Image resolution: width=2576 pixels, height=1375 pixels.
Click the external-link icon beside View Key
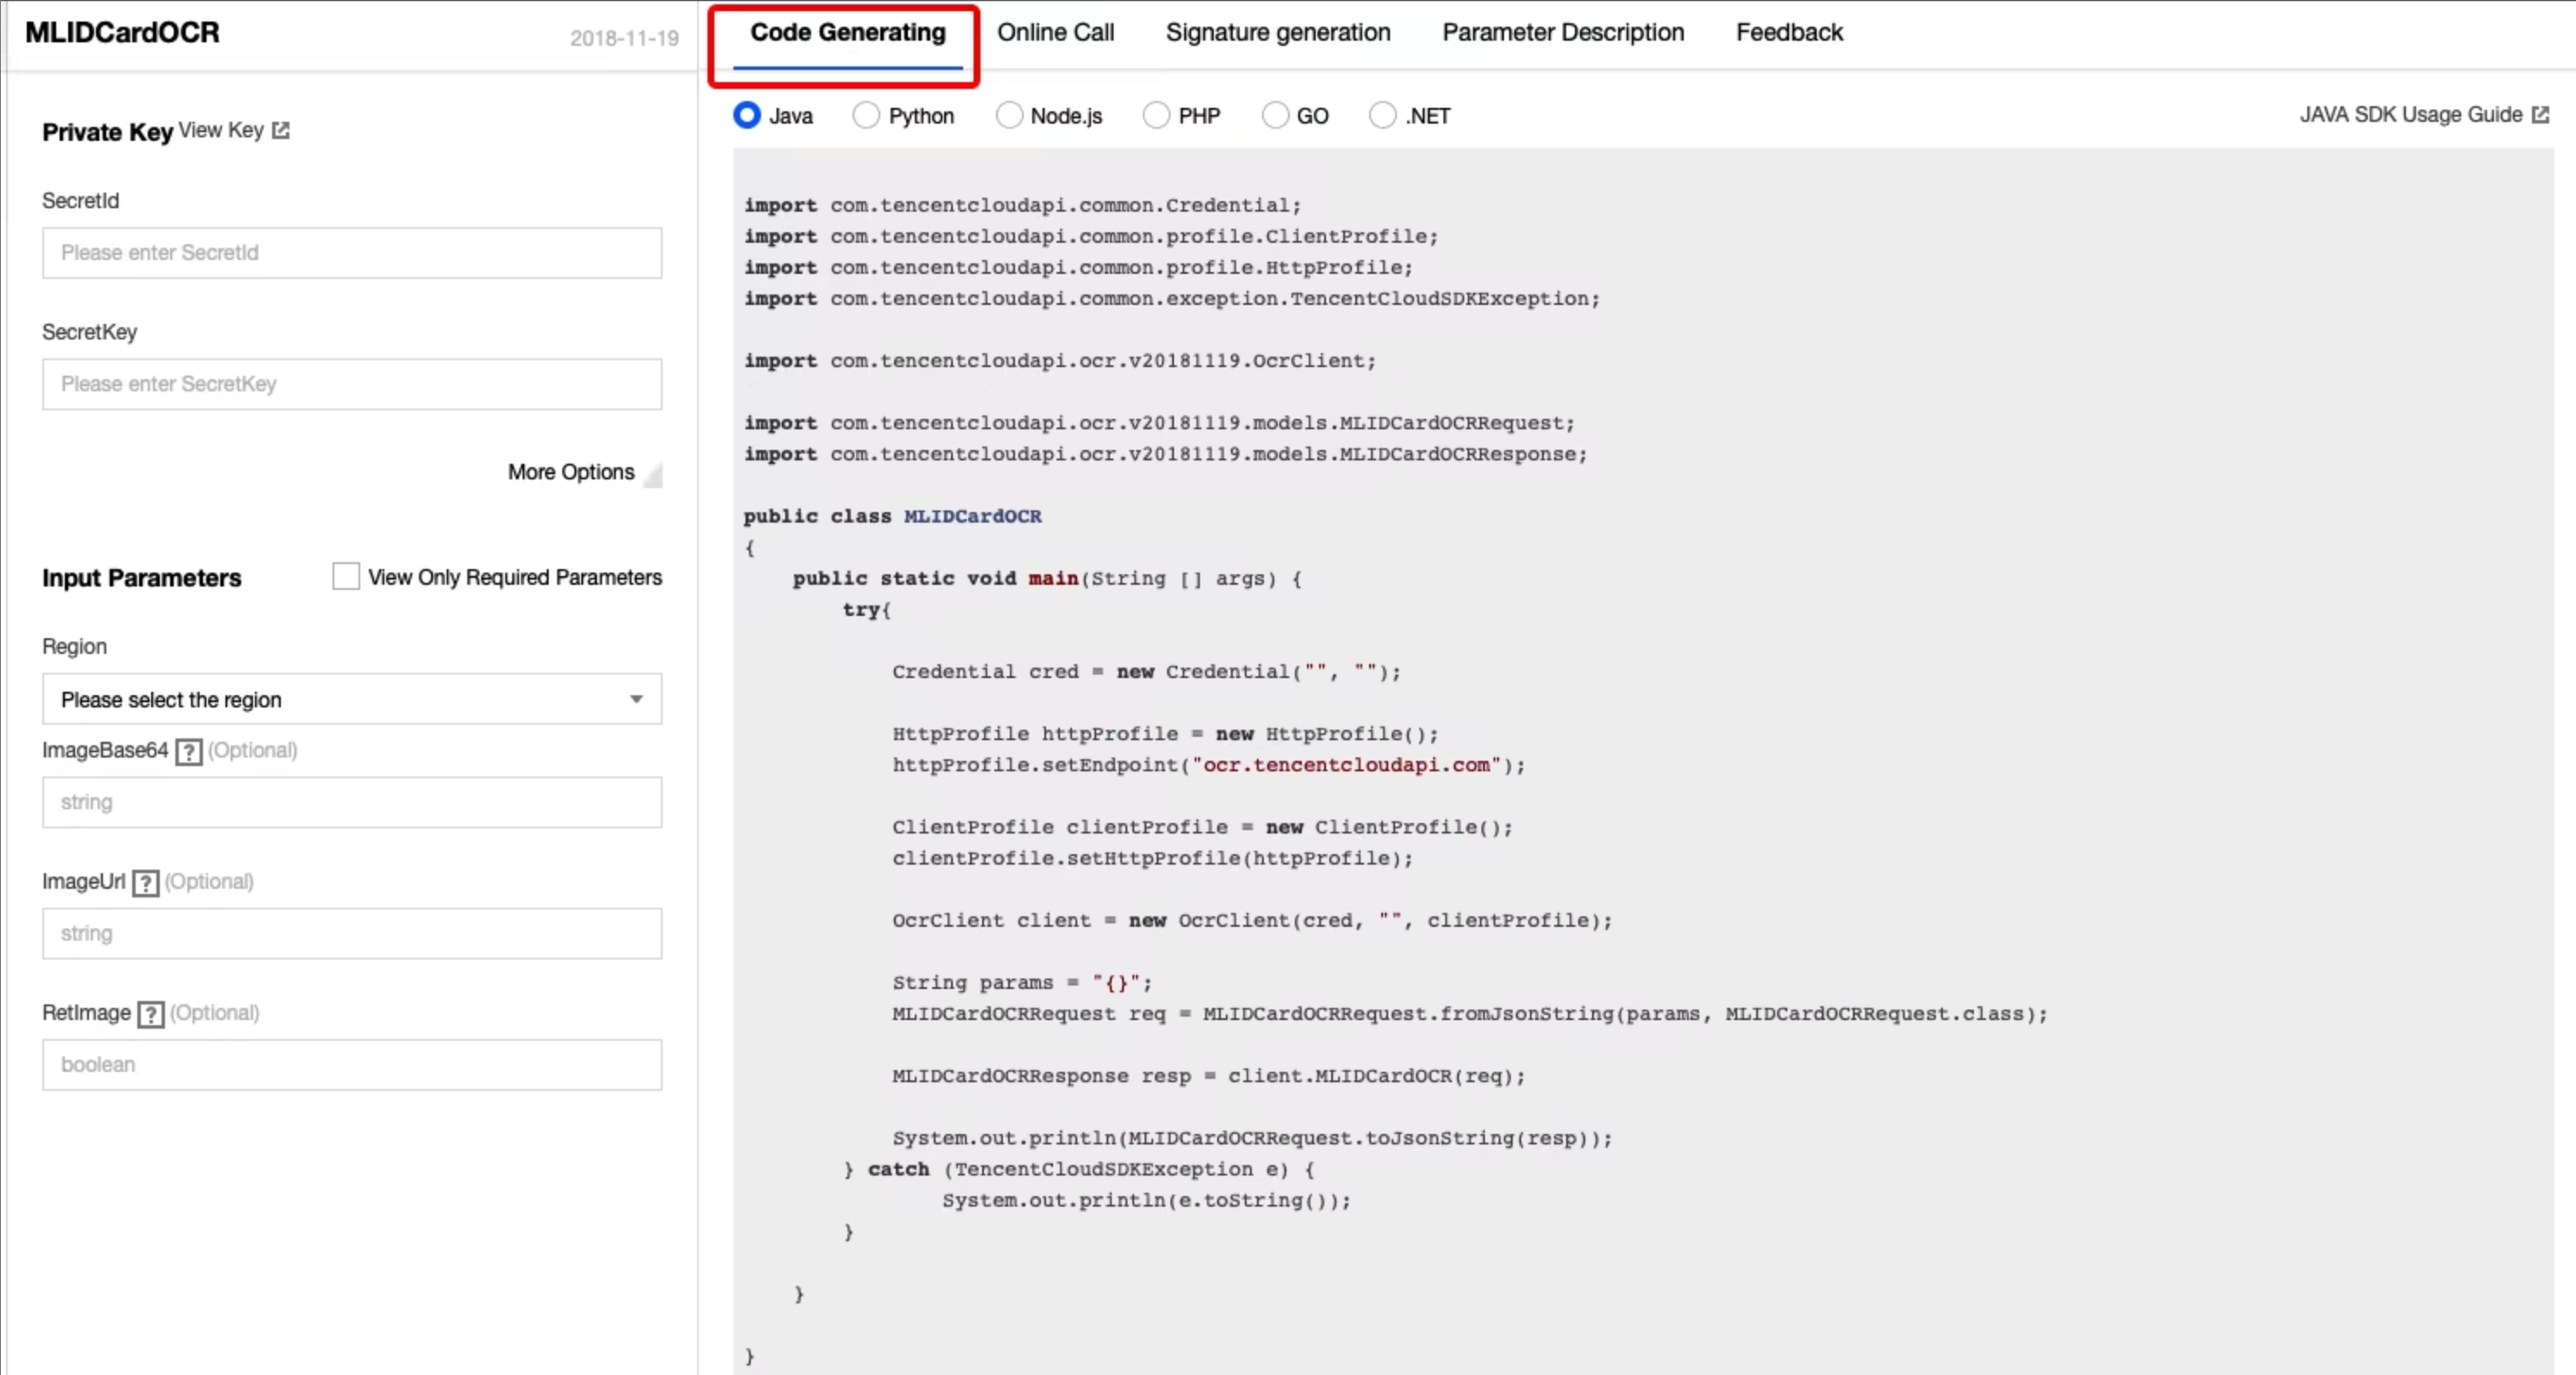(x=281, y=131)
